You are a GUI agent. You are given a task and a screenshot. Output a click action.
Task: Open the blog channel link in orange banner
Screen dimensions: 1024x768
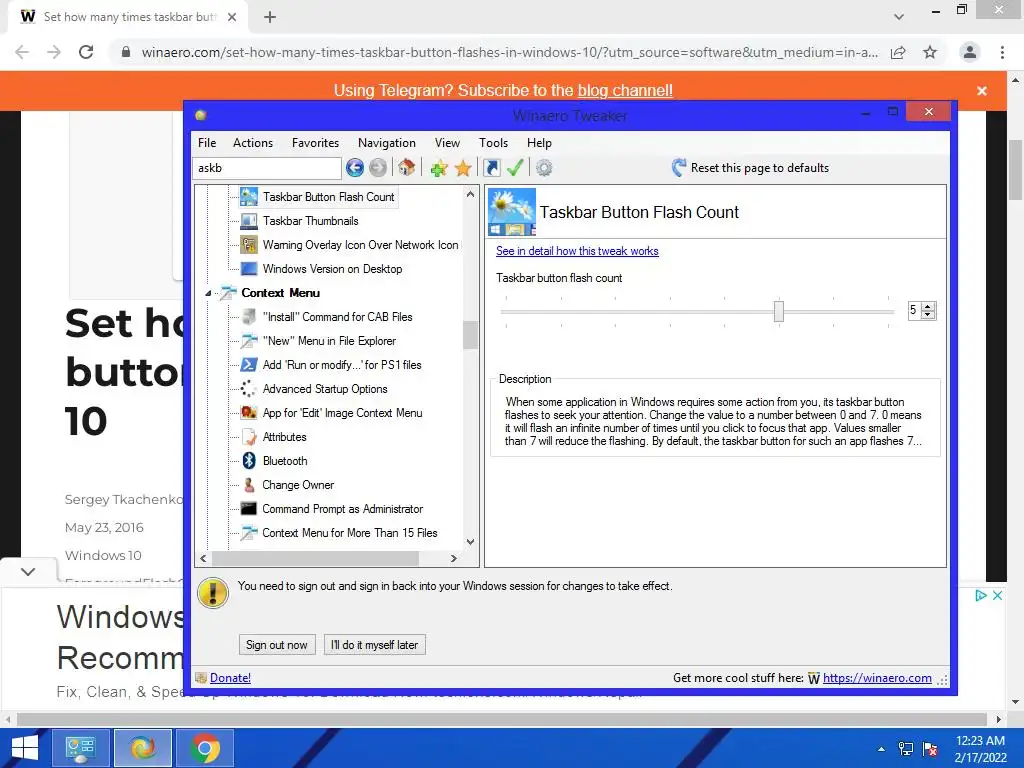[624, 90]
